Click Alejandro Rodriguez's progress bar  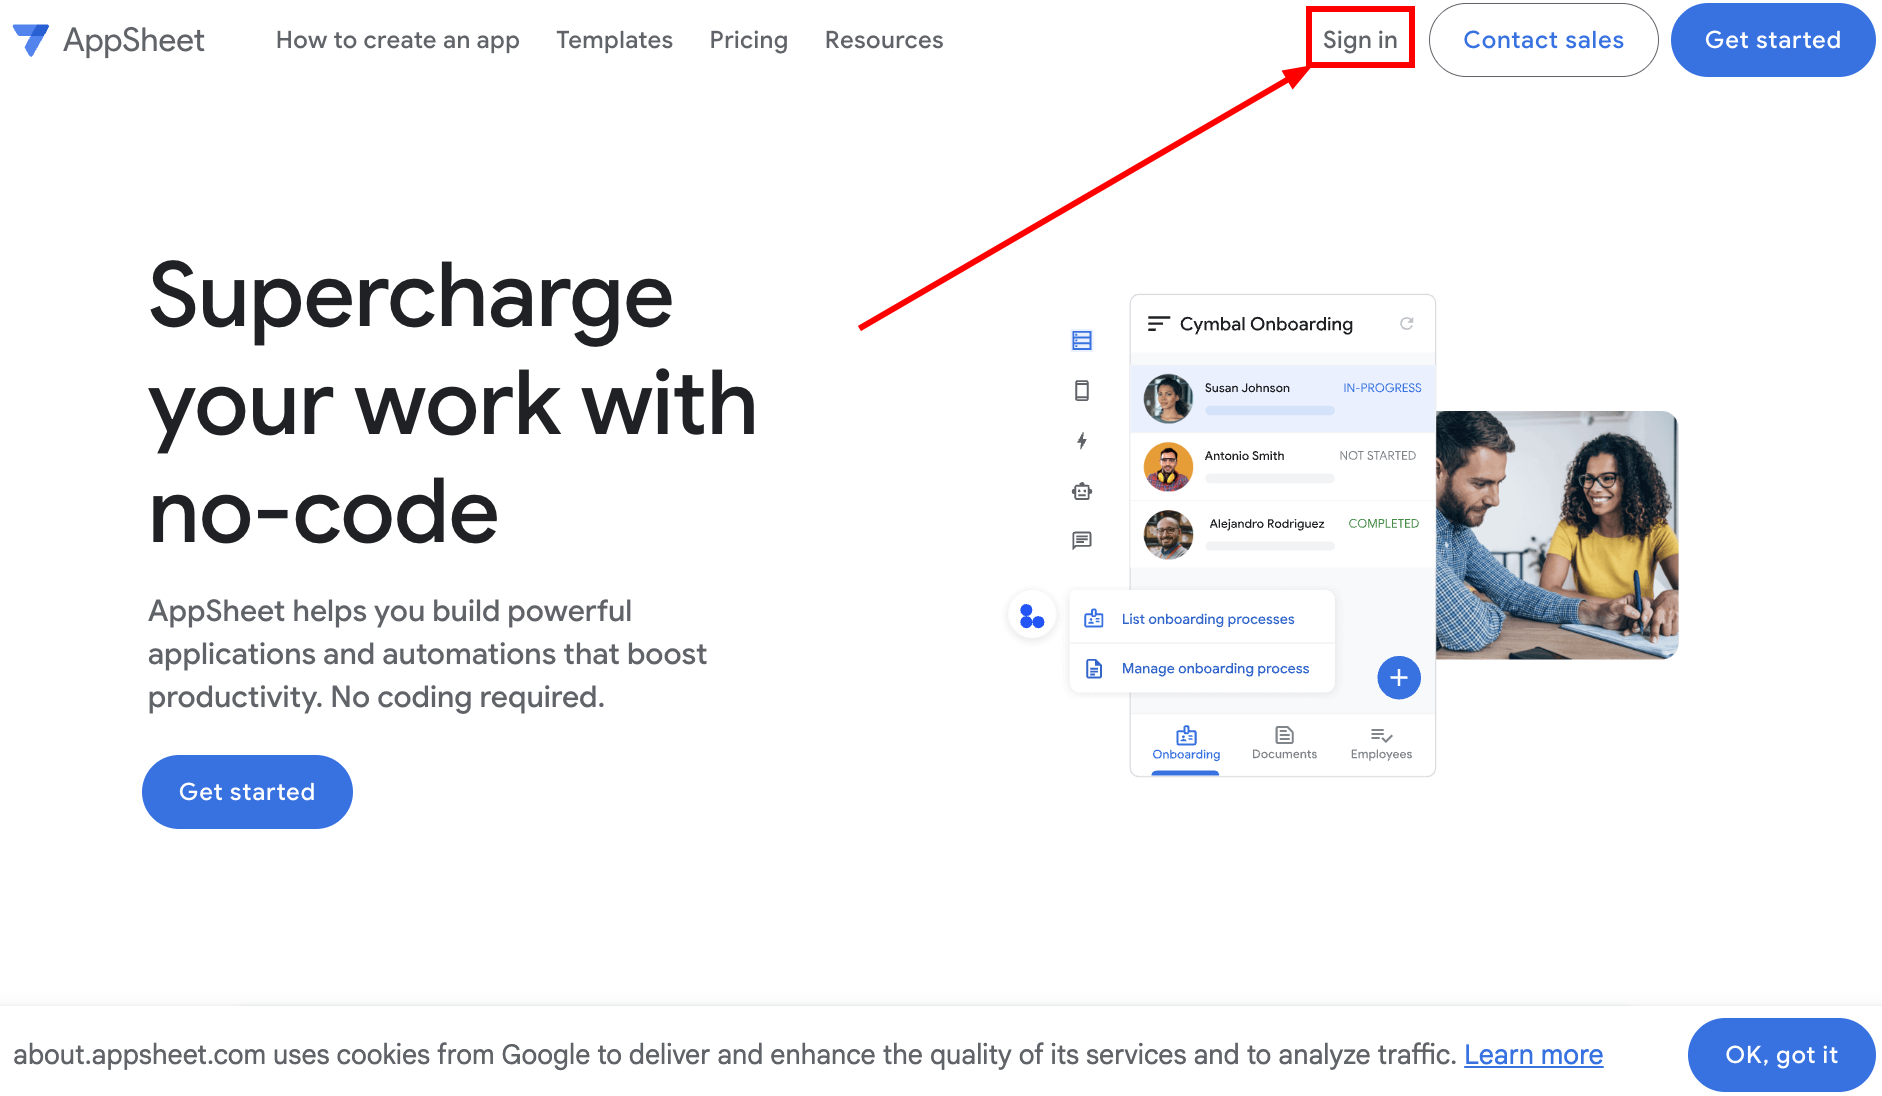click(x=1270, y=547)
